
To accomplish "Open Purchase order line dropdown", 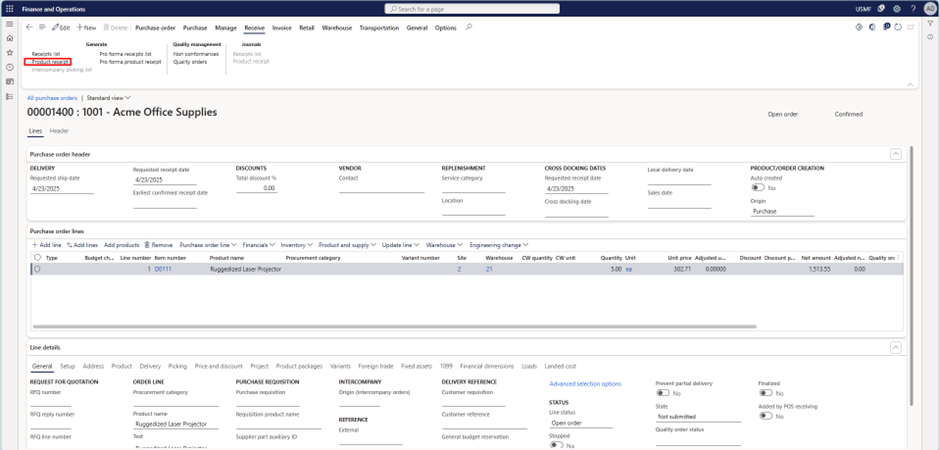I will click(x=208, y=245).
